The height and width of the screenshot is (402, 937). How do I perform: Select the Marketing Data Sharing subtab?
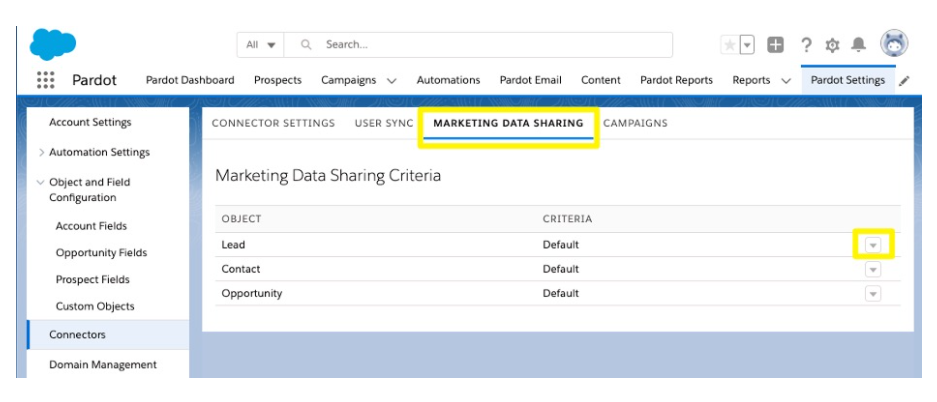point(509,123)
